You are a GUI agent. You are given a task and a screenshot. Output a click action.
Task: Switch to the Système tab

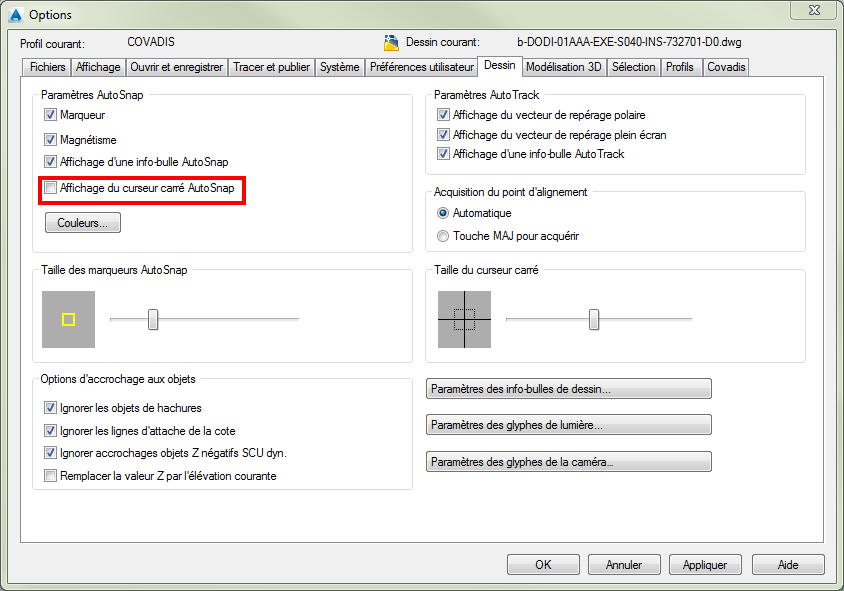tap(340, 67)
